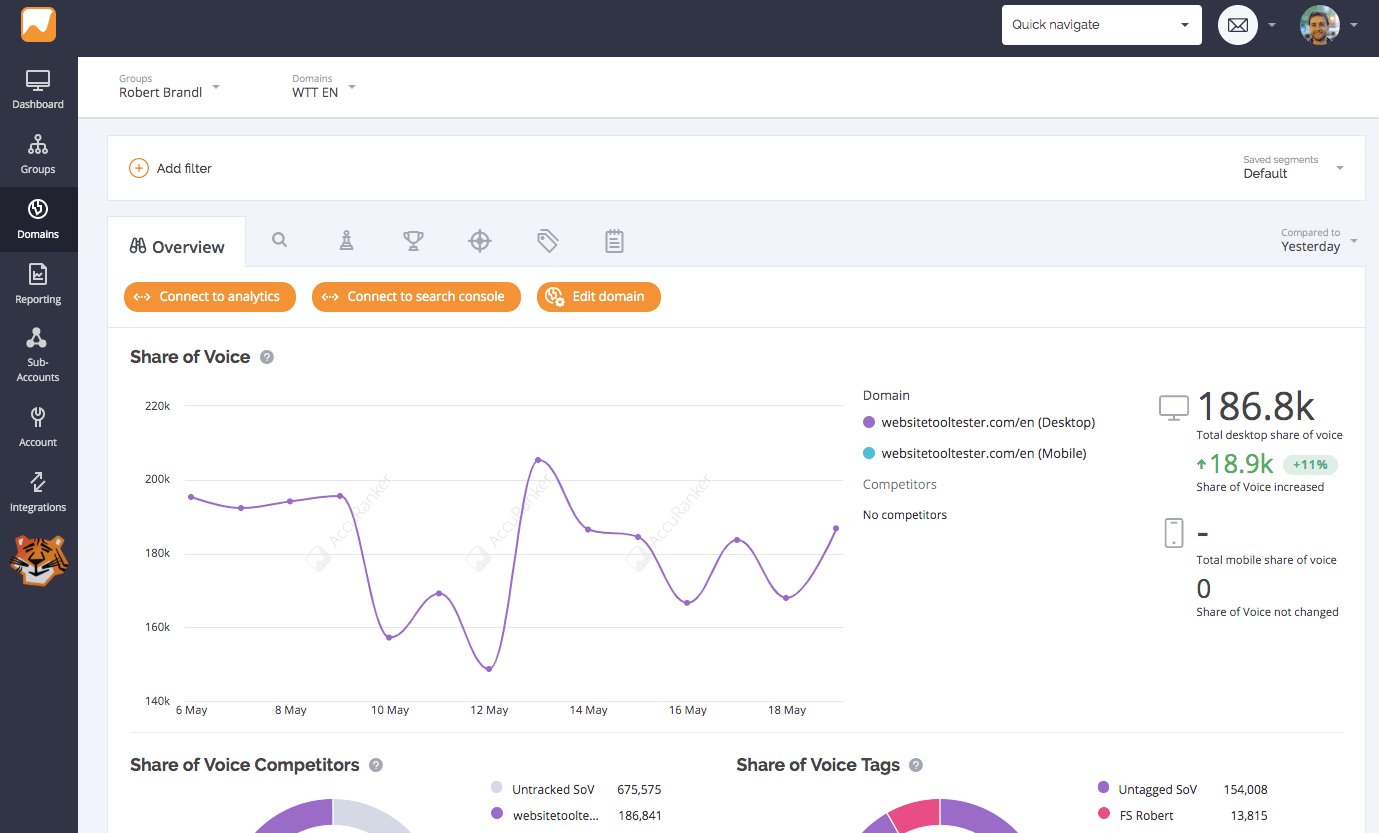Open the Compared to Yesterday dropdown
1379x833 pixels.
pyautogui.click(x=1319, y=240)
